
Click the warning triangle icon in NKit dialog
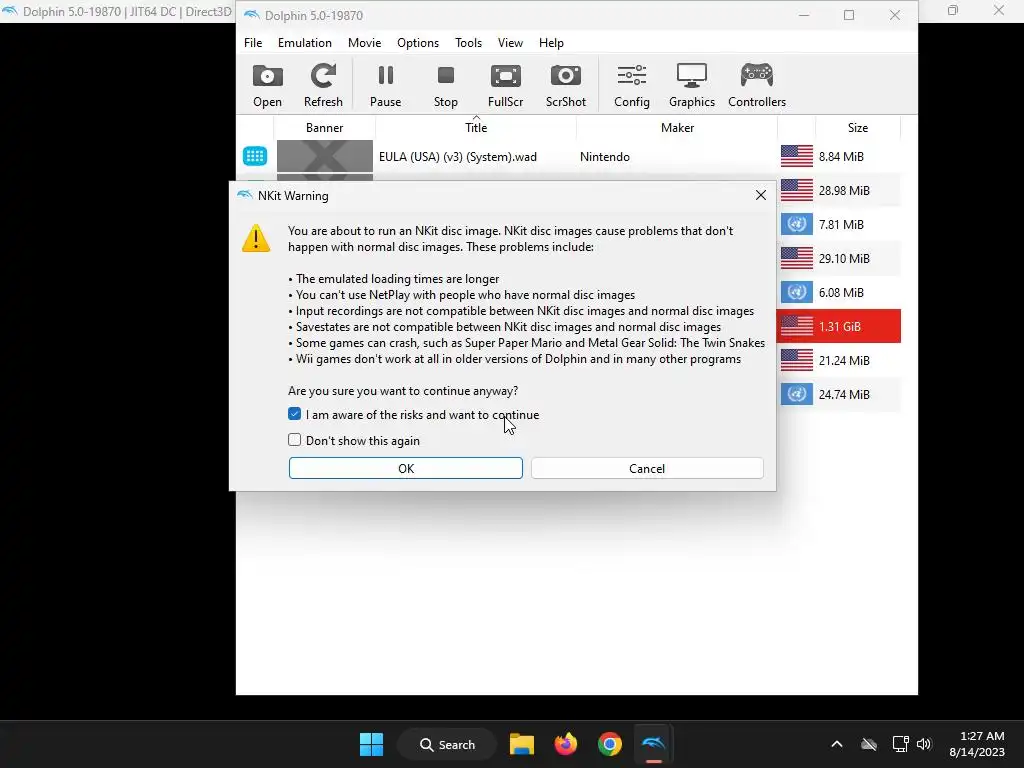pyautogui.click(x=256, y=238)
